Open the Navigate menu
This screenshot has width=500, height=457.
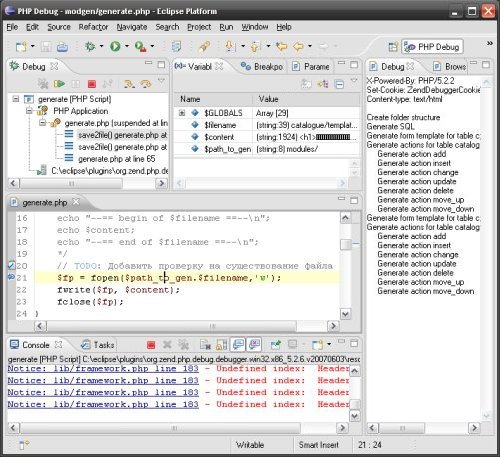tap(132, 27)
